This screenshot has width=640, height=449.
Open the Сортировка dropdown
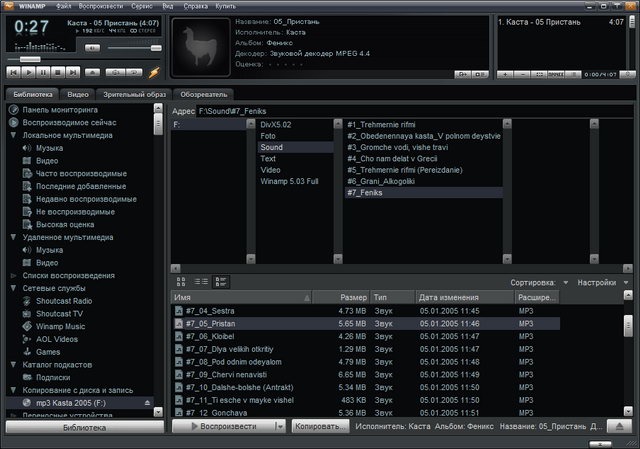tap(539, 282)
